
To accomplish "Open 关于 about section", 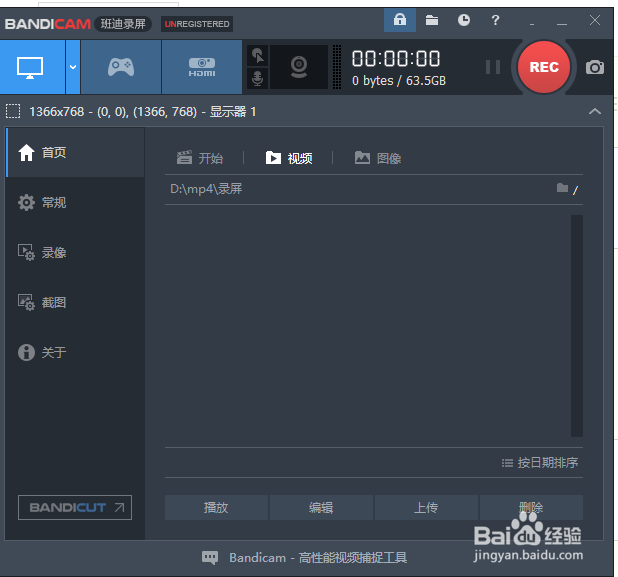I will tap(75, 352).
